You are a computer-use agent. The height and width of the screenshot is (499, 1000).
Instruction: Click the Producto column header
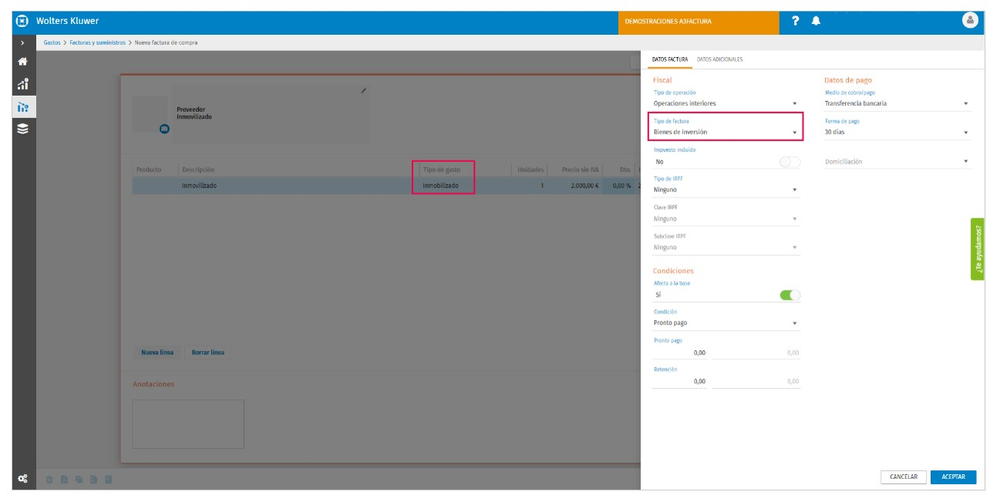[x=149, y=170]
